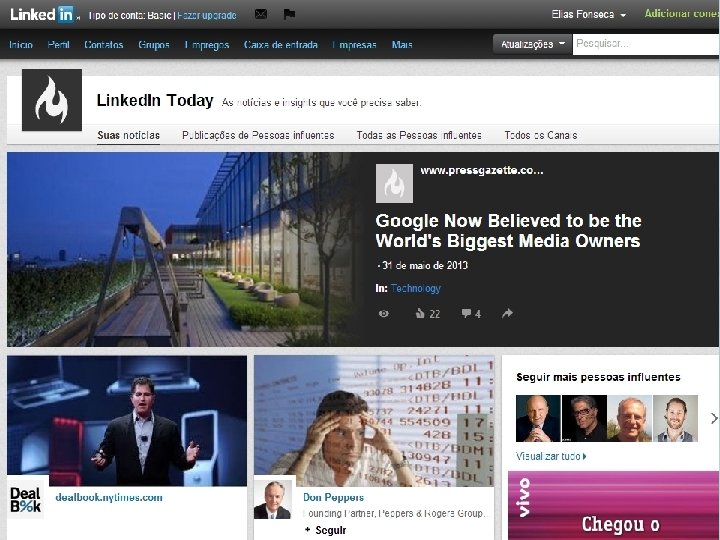Open the Mais navigation menu
720x540 pixels.
(402, 45)
